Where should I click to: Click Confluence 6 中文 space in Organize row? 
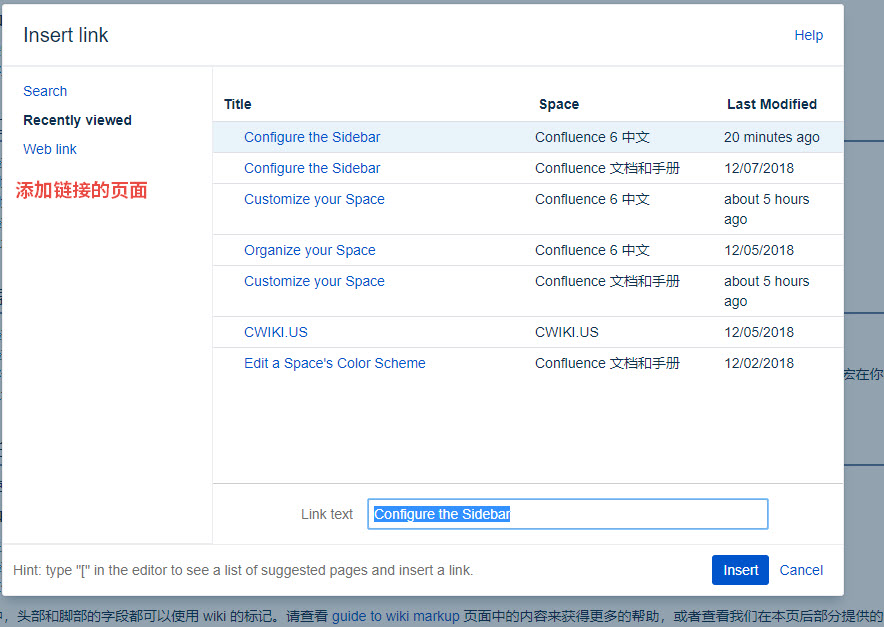(592, 250)
